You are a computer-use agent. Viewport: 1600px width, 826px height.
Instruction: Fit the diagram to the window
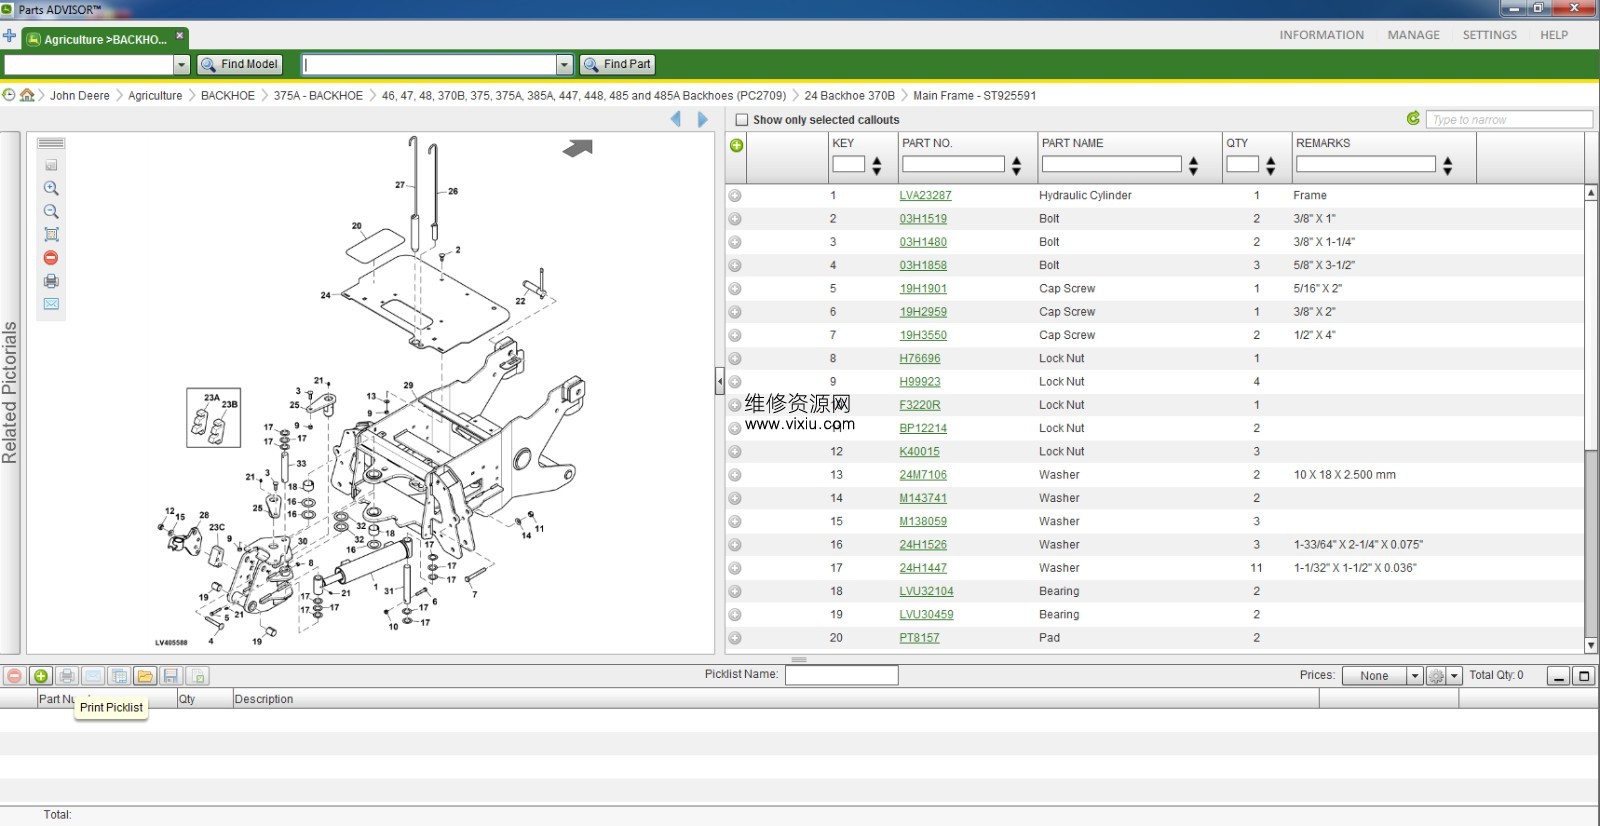[51, 234]
